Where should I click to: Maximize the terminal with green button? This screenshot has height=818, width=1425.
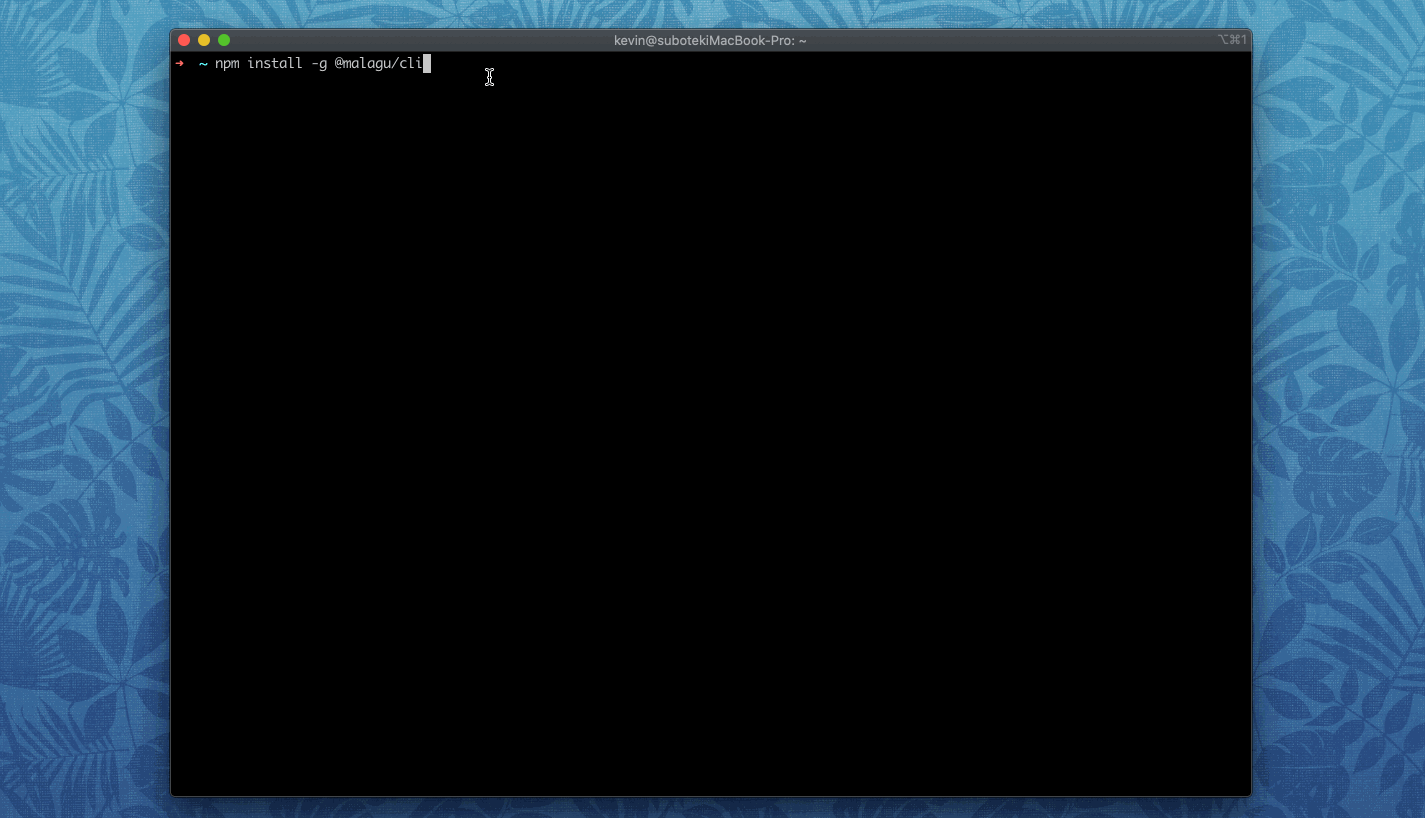(x=224, y=40)
